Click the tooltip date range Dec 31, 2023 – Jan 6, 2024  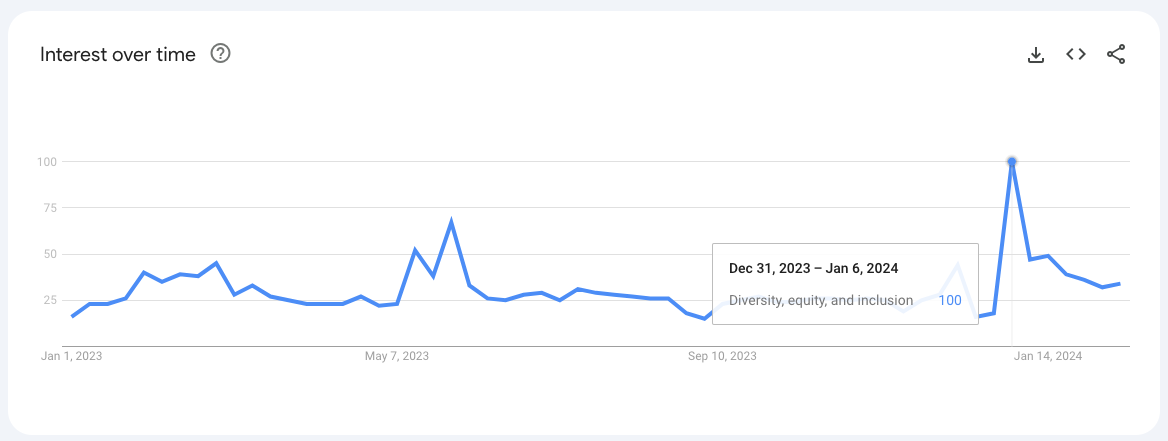tap(813, 268)
